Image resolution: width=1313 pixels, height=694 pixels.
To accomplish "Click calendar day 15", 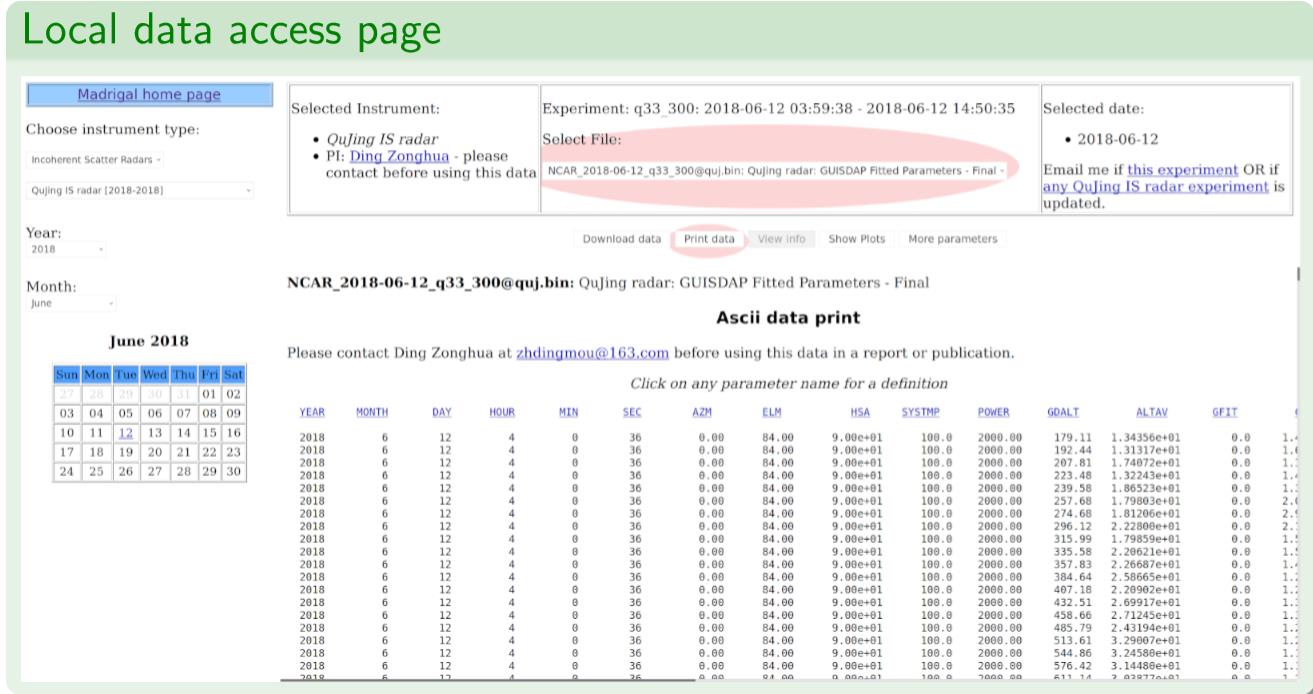I will click(x=209, y=433).
